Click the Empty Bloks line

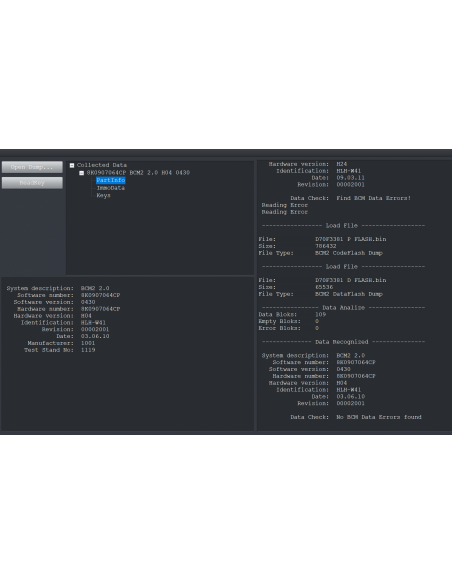pos(289,321)
